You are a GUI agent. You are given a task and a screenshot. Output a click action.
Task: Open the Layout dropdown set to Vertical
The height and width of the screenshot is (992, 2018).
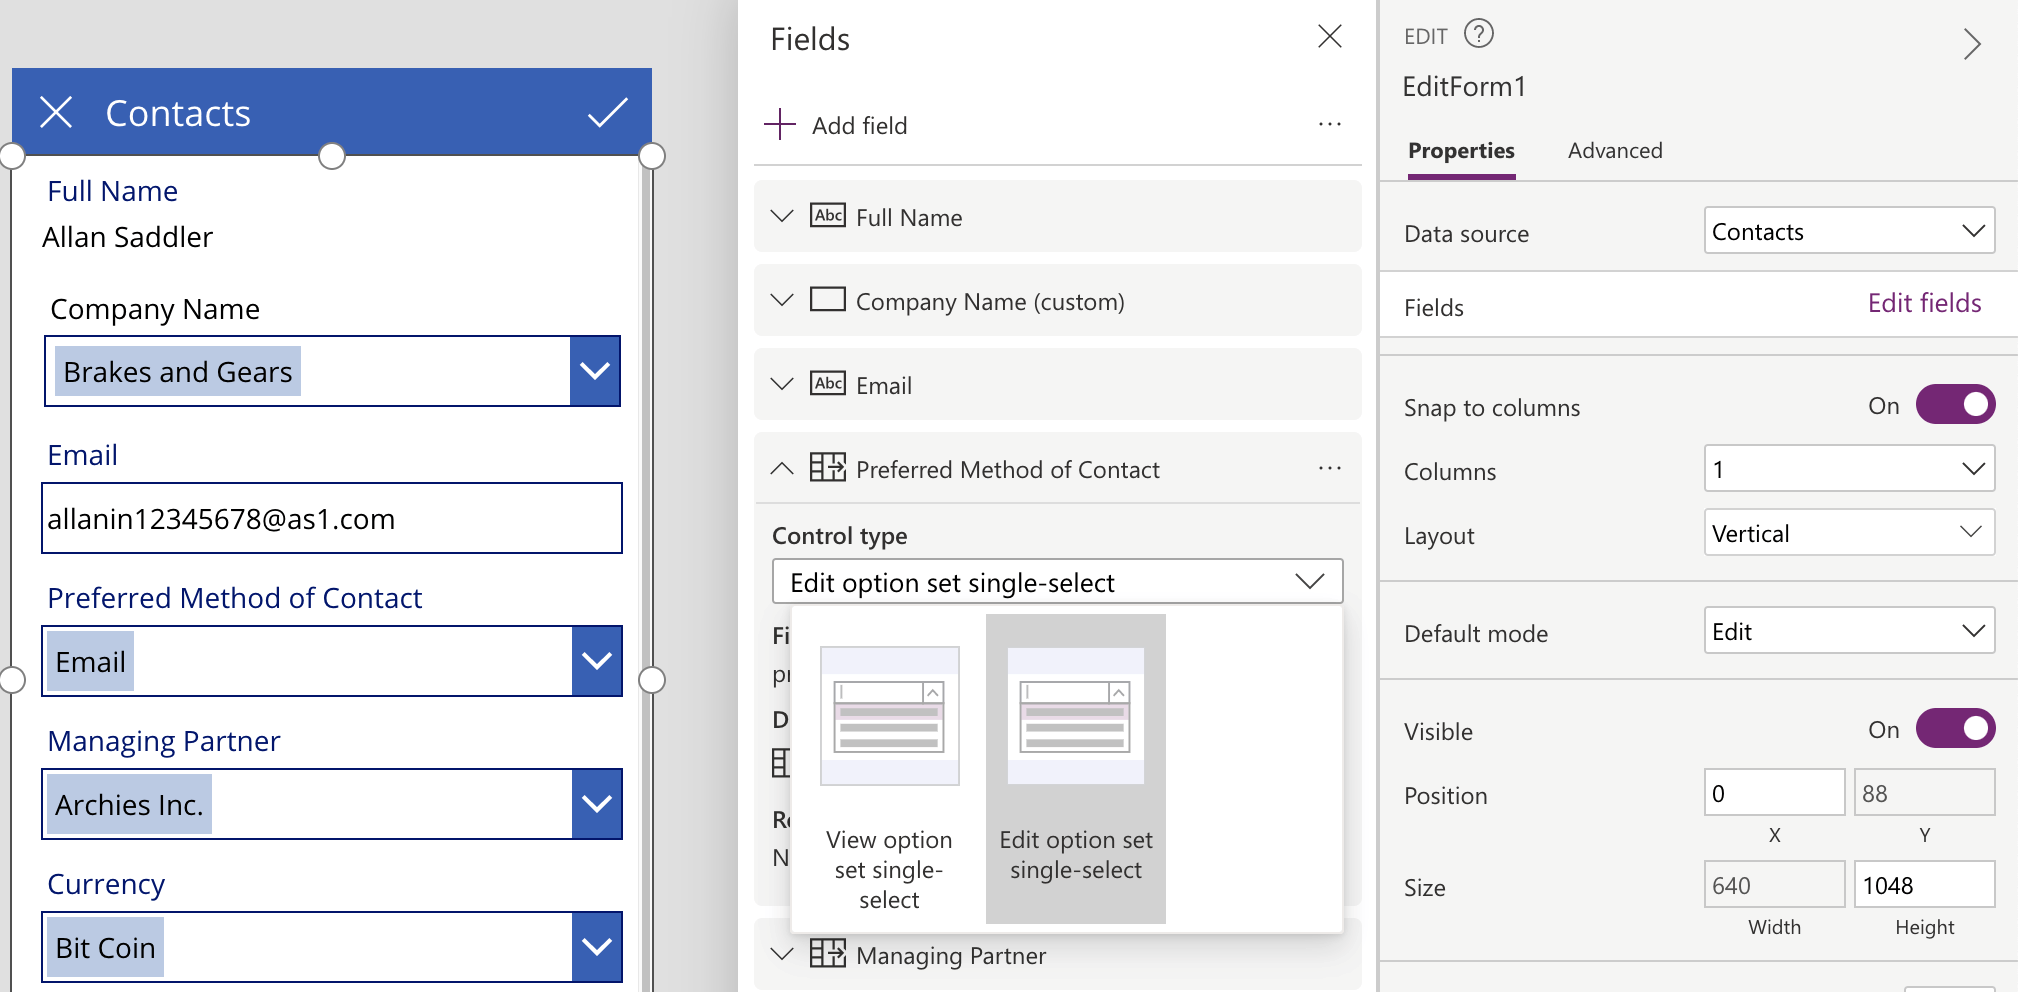(x=1849, y=533)
